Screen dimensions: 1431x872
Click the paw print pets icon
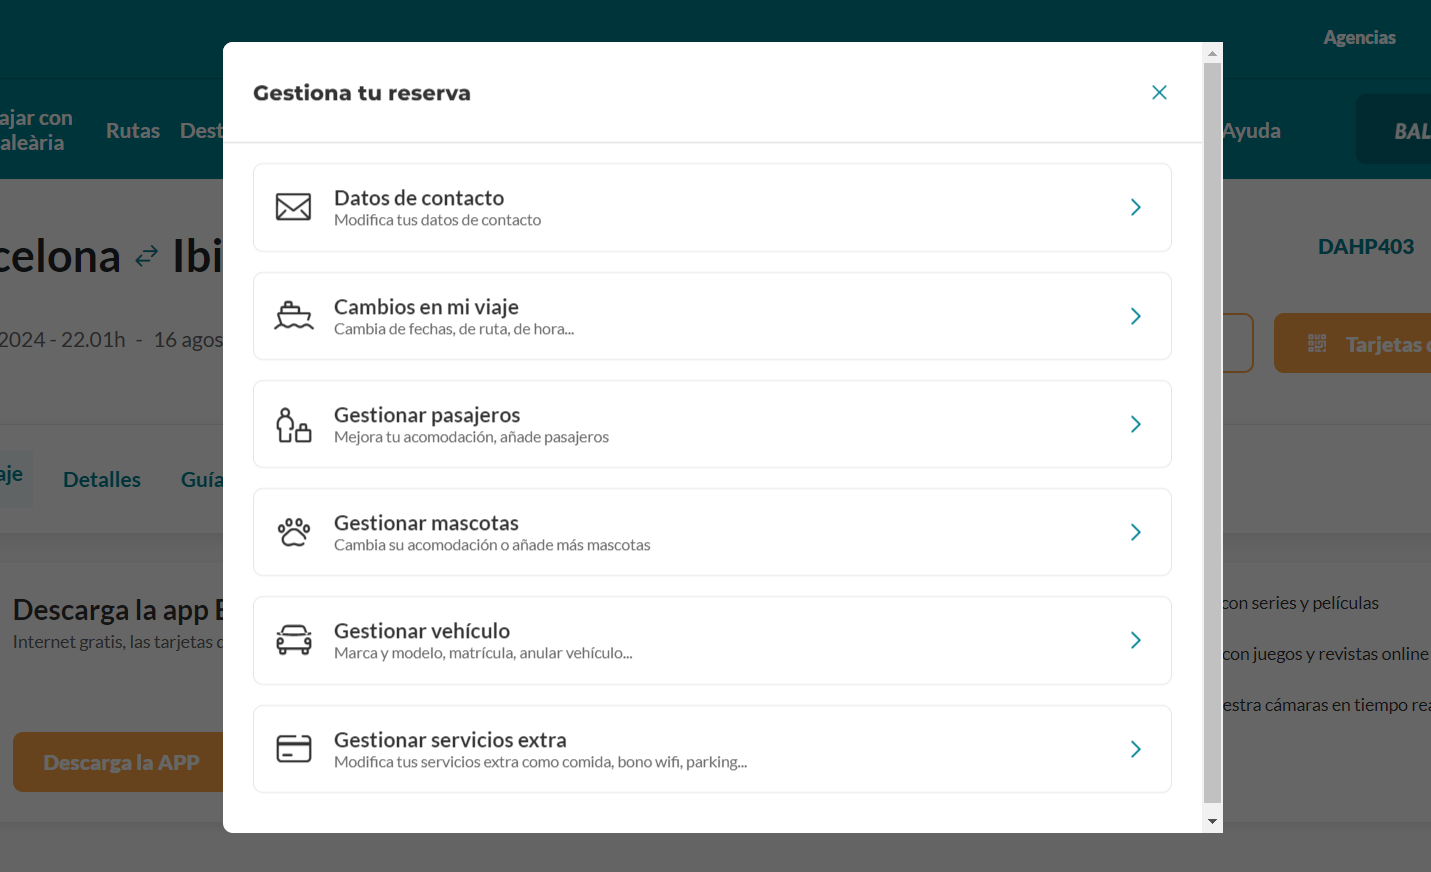click(x=294, y=532)
